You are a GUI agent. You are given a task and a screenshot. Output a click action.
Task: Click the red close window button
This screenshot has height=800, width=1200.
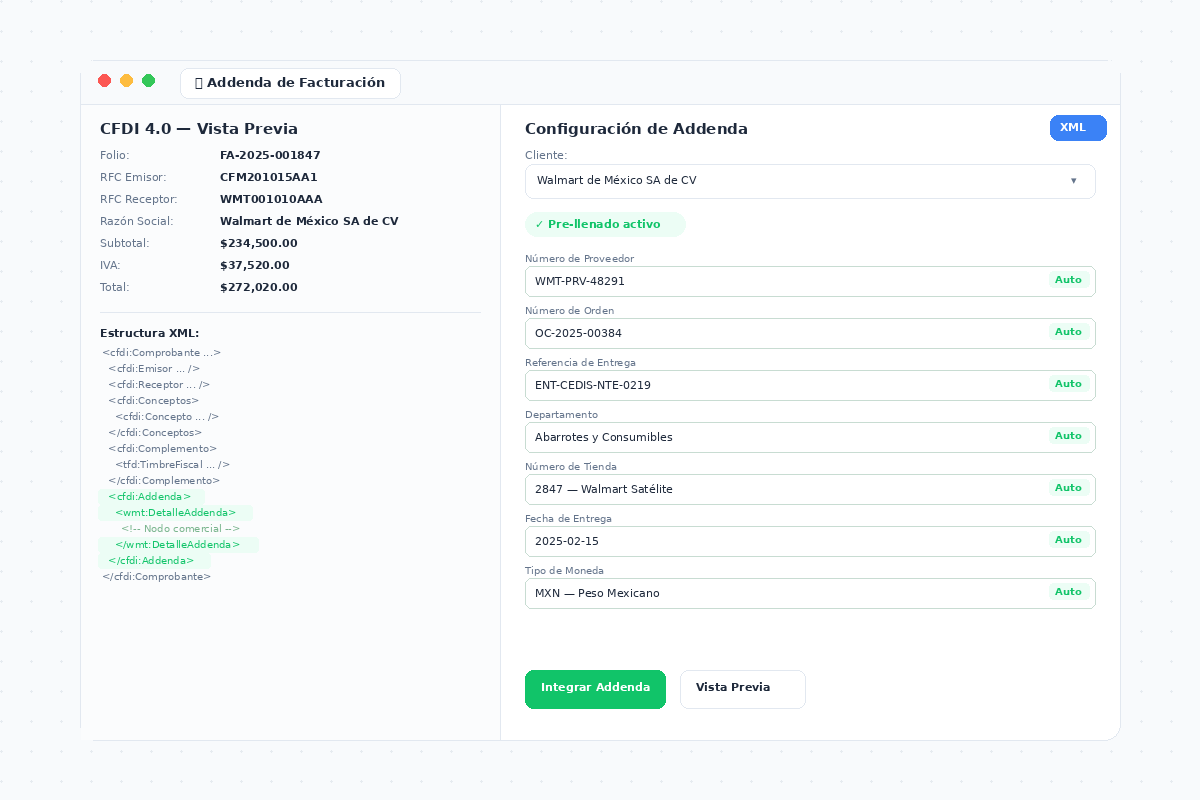105,81
